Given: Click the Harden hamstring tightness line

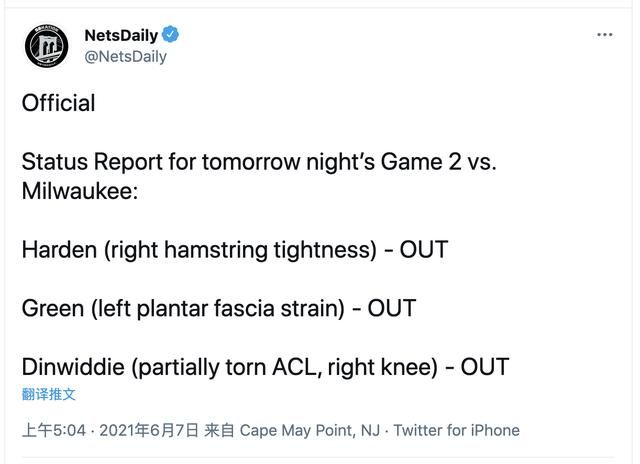Looking at the screenshot, I should coord(235,250).
